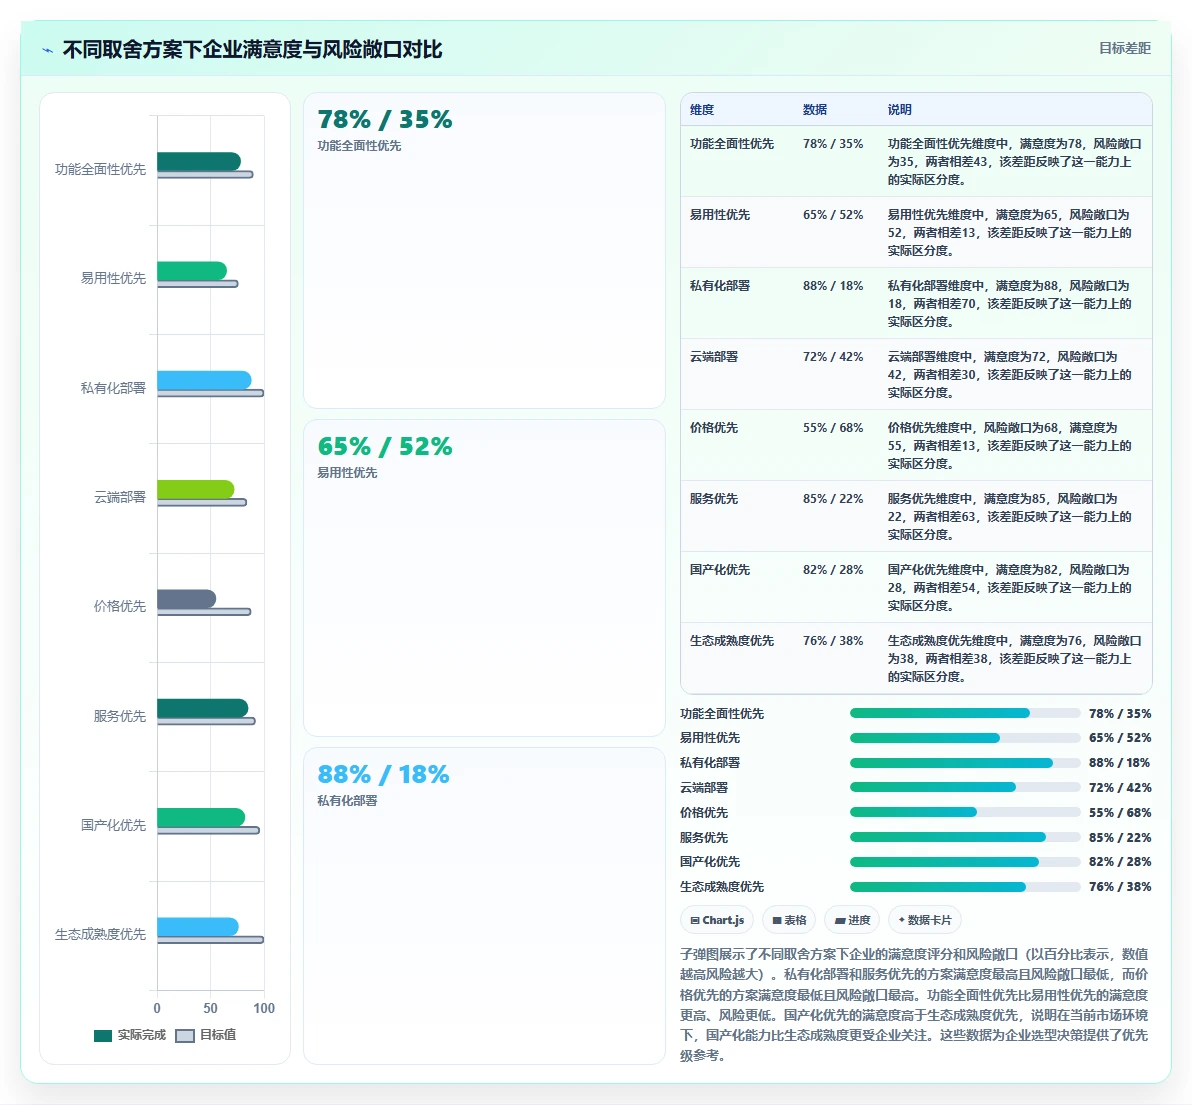Click the 数据 table column header
This screenshot has height=1105, width=1192.
coord(815,109)
